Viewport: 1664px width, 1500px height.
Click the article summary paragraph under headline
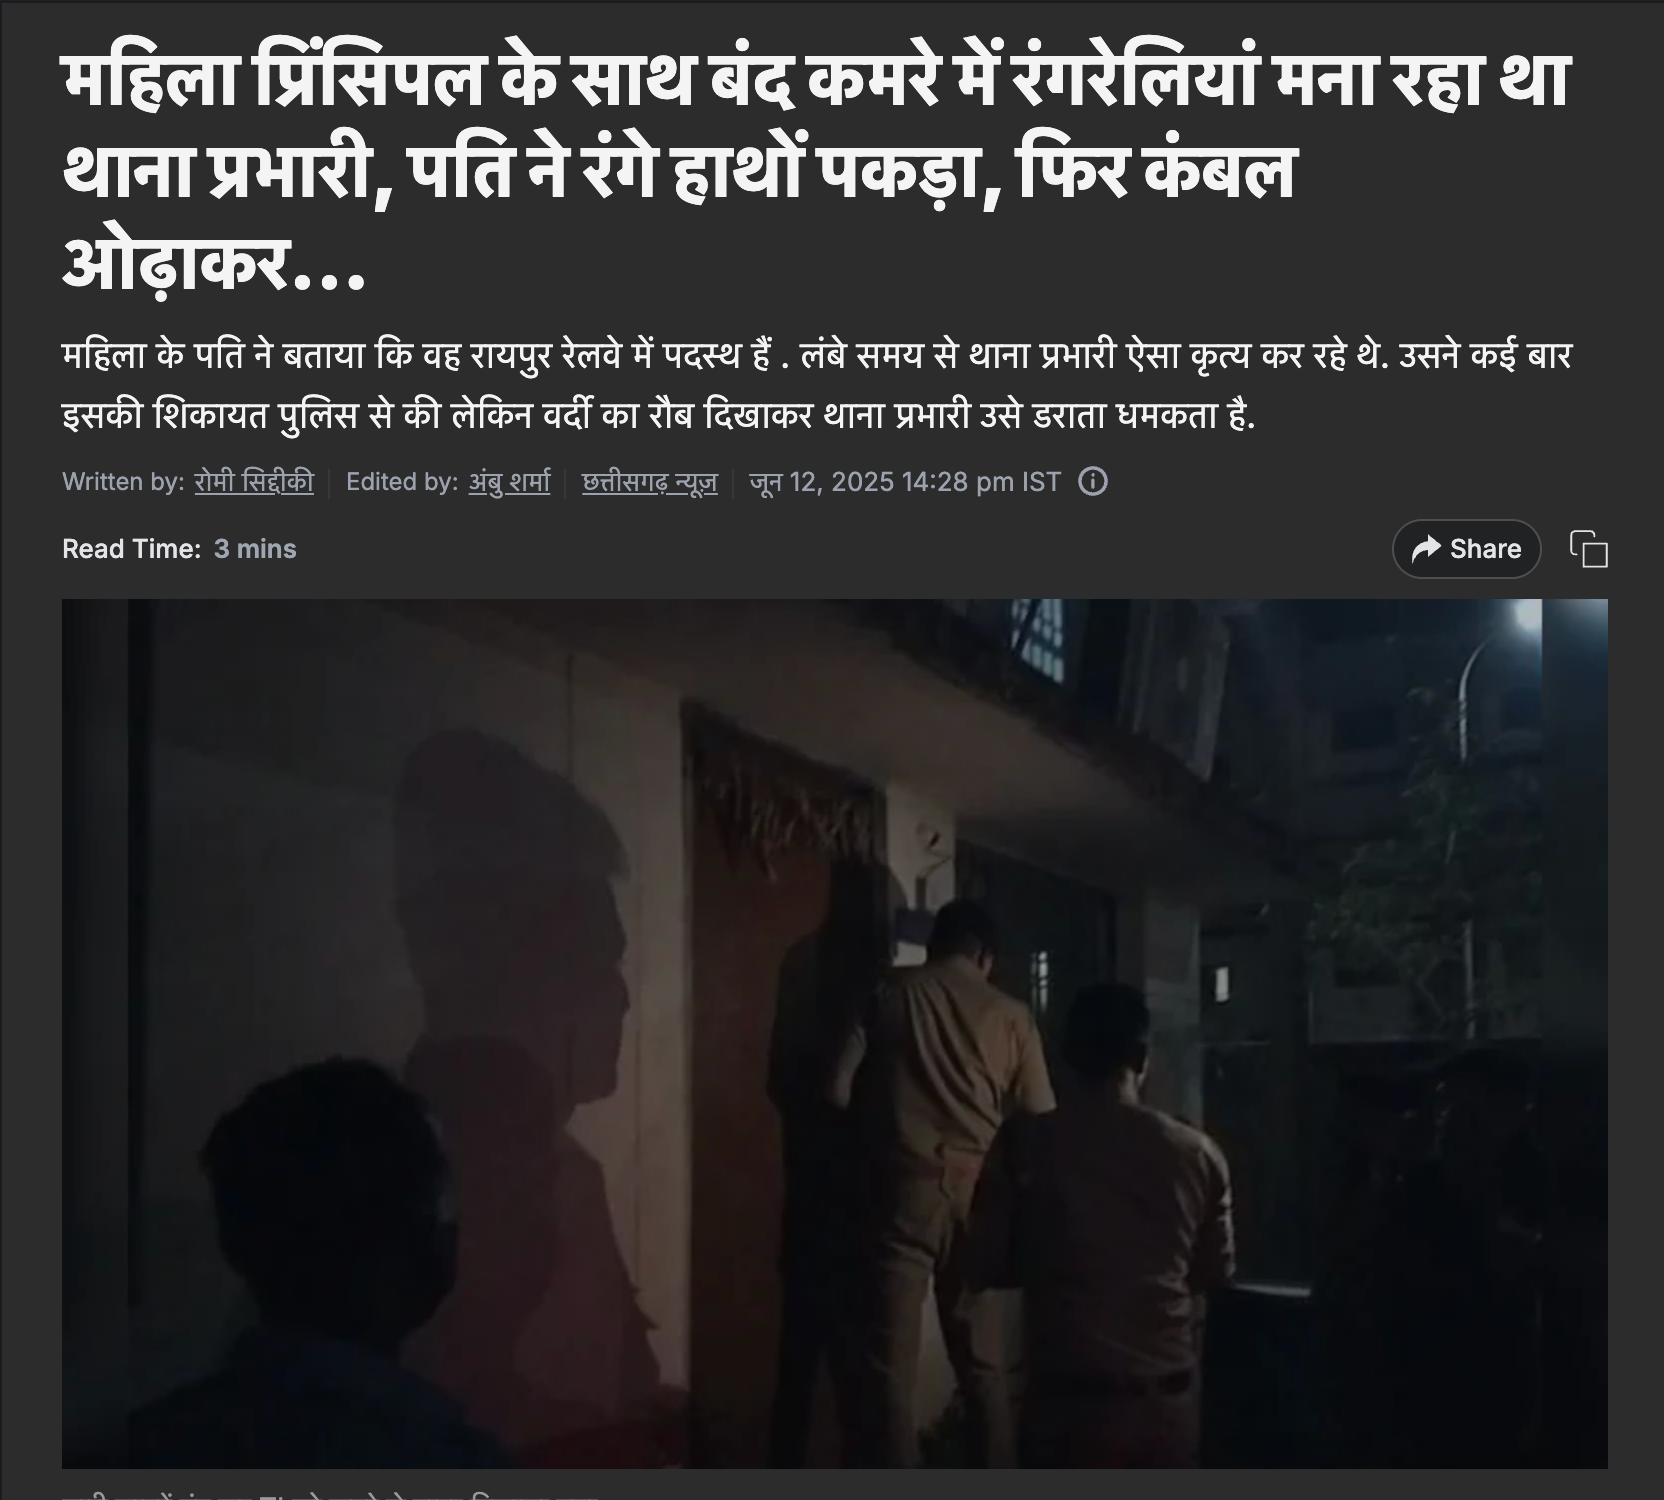817,385
